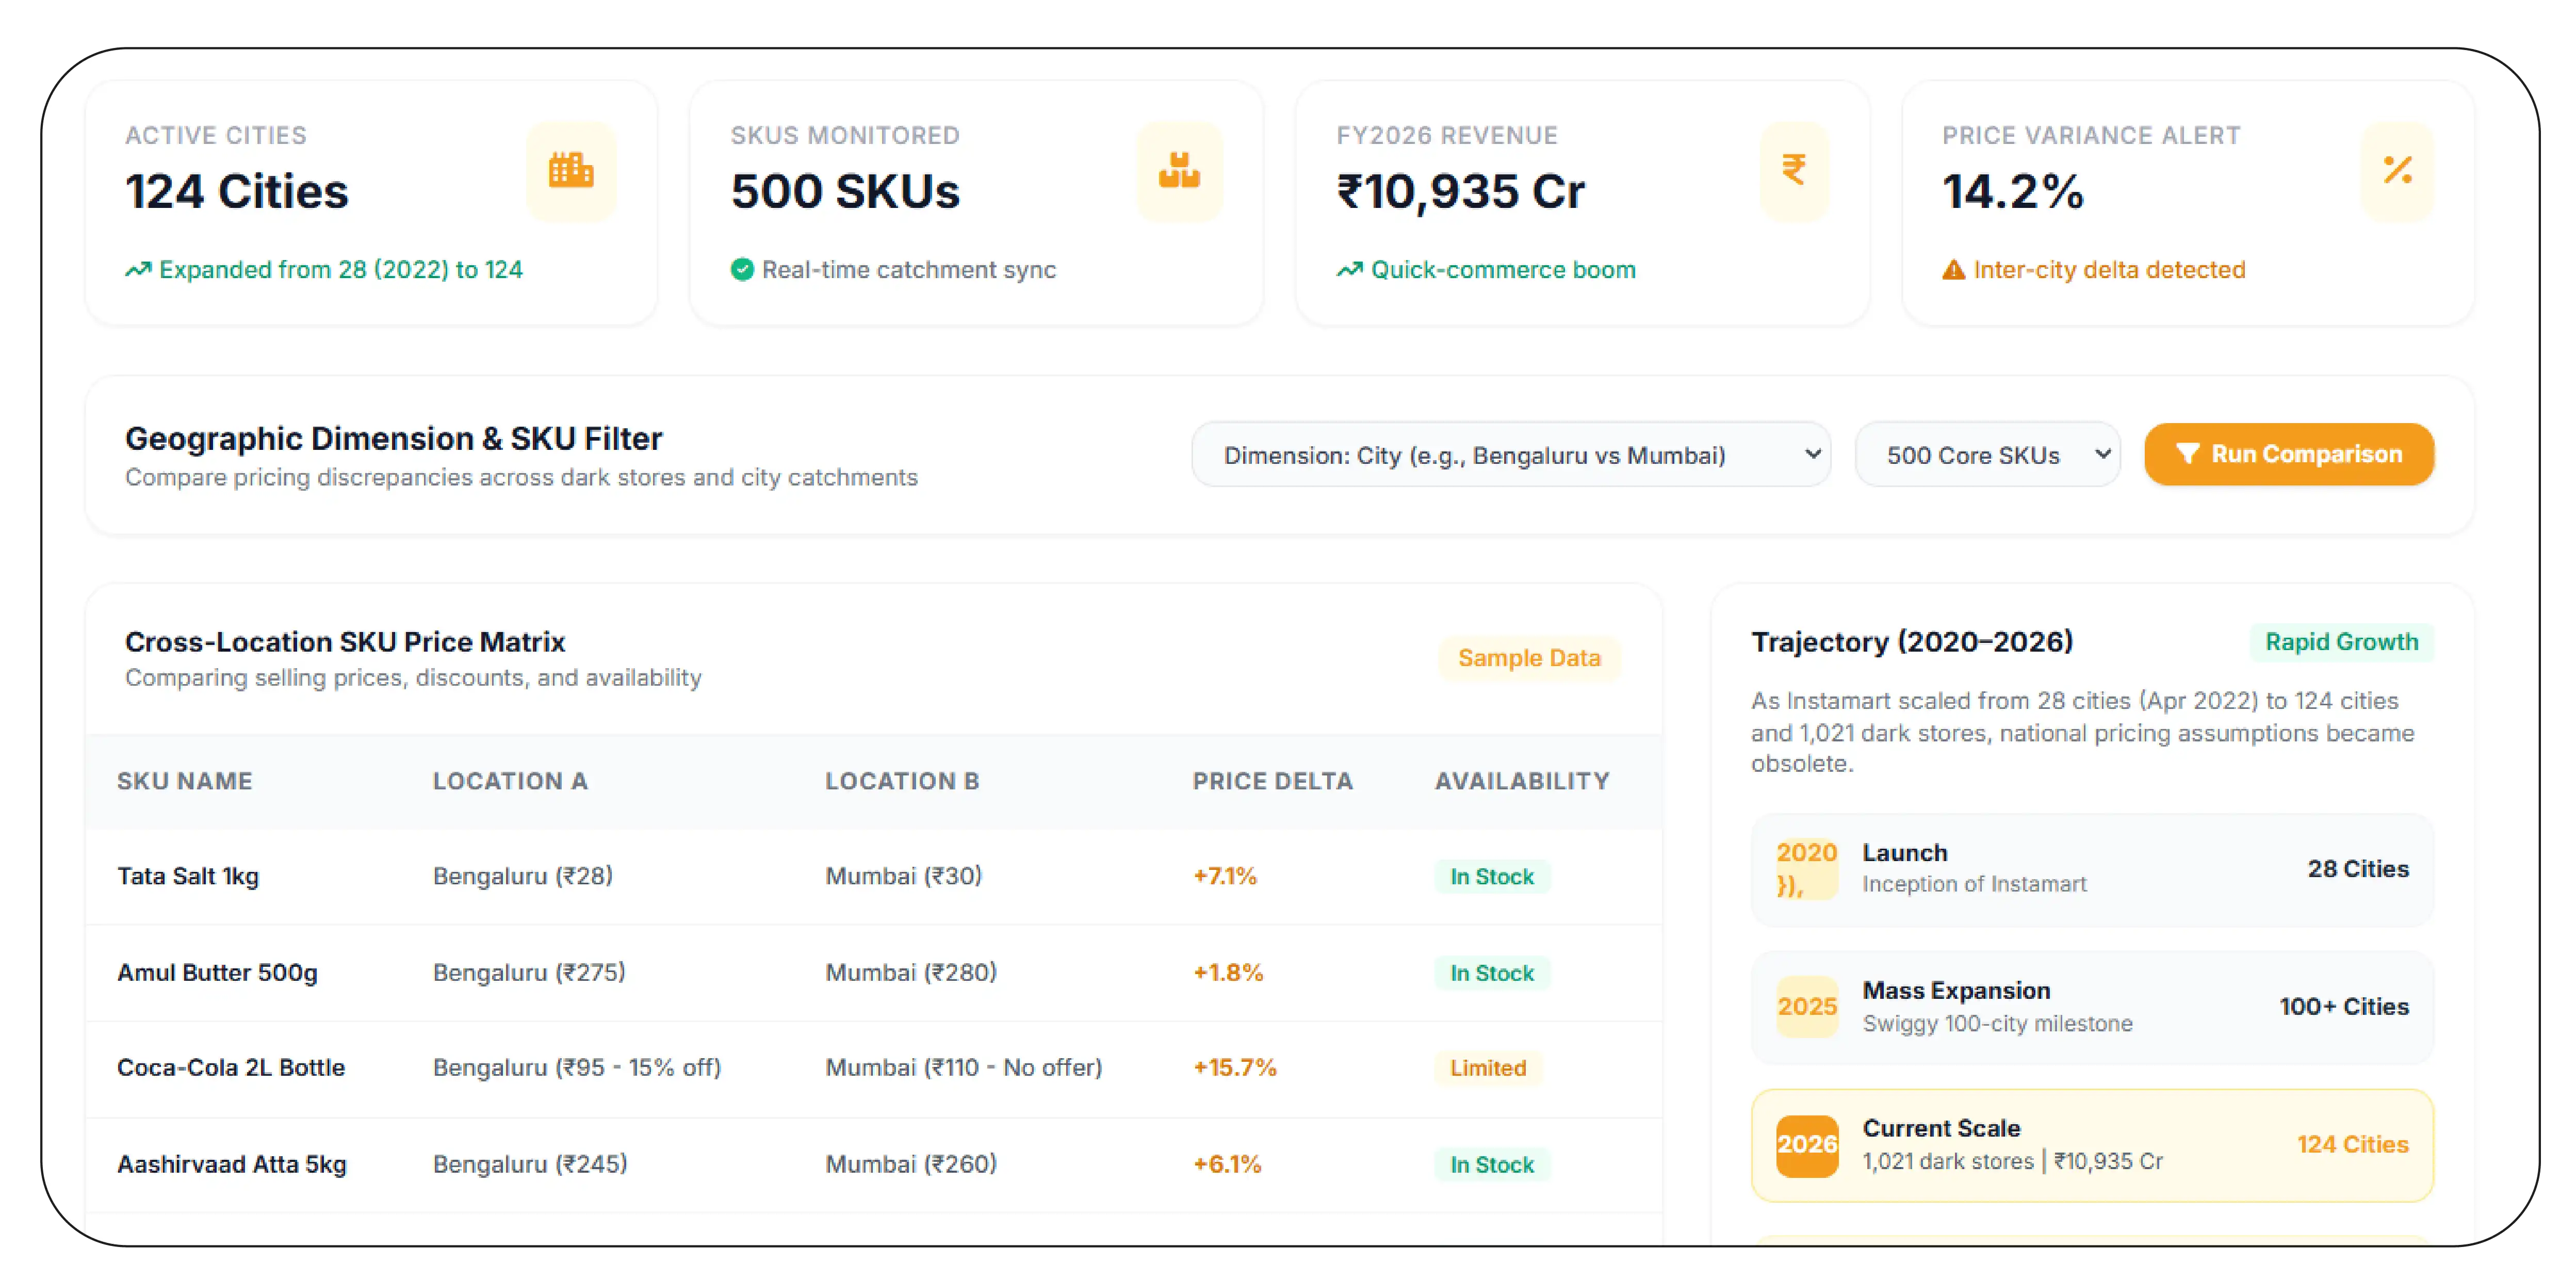
Task: Click the LOCATION A column header
Action: (x=510, y=781)
